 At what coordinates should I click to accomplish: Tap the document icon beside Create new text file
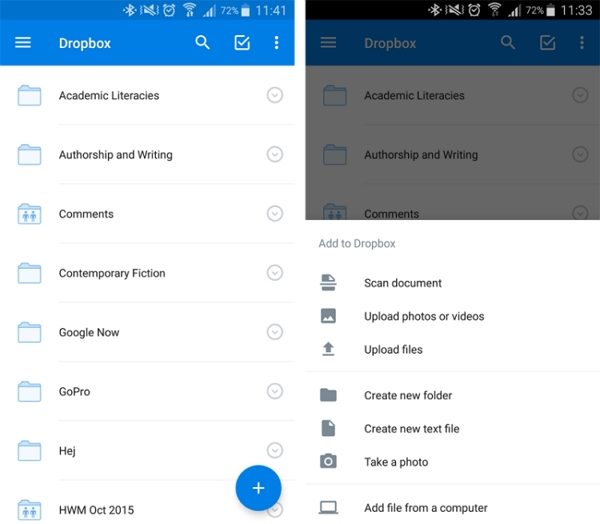328,428
